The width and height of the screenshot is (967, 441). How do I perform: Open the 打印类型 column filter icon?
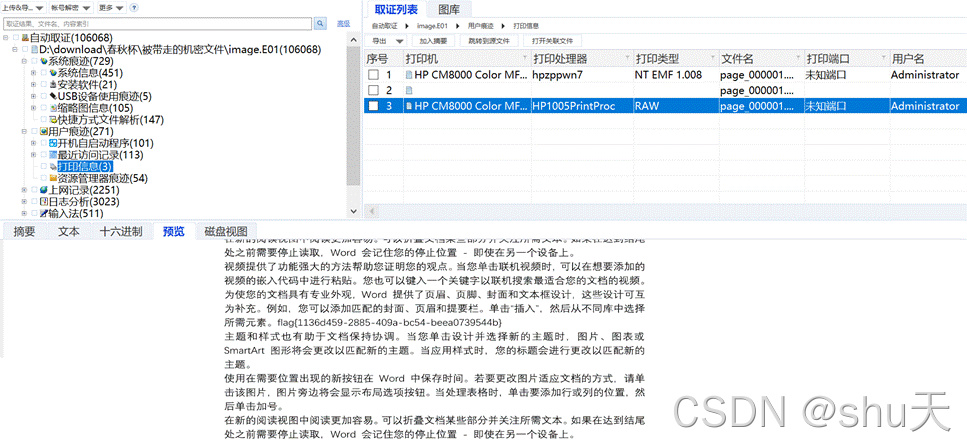tap(714, 59)
